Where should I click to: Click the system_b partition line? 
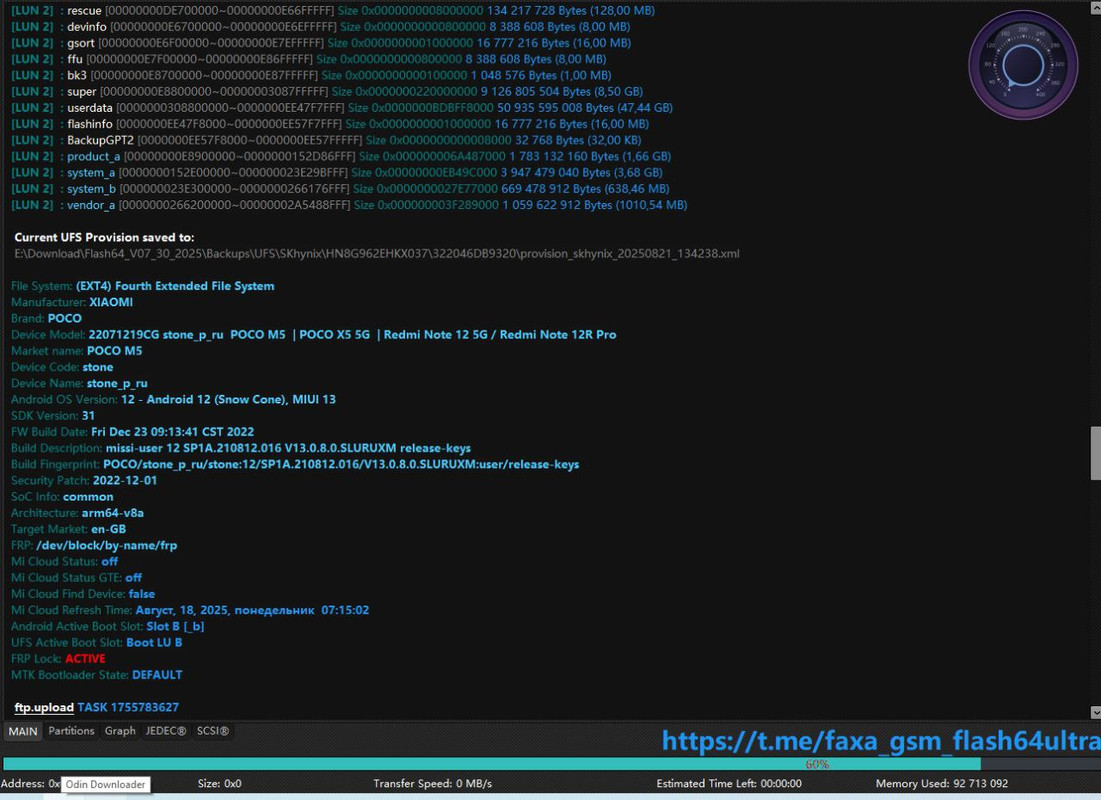[340, 188]
